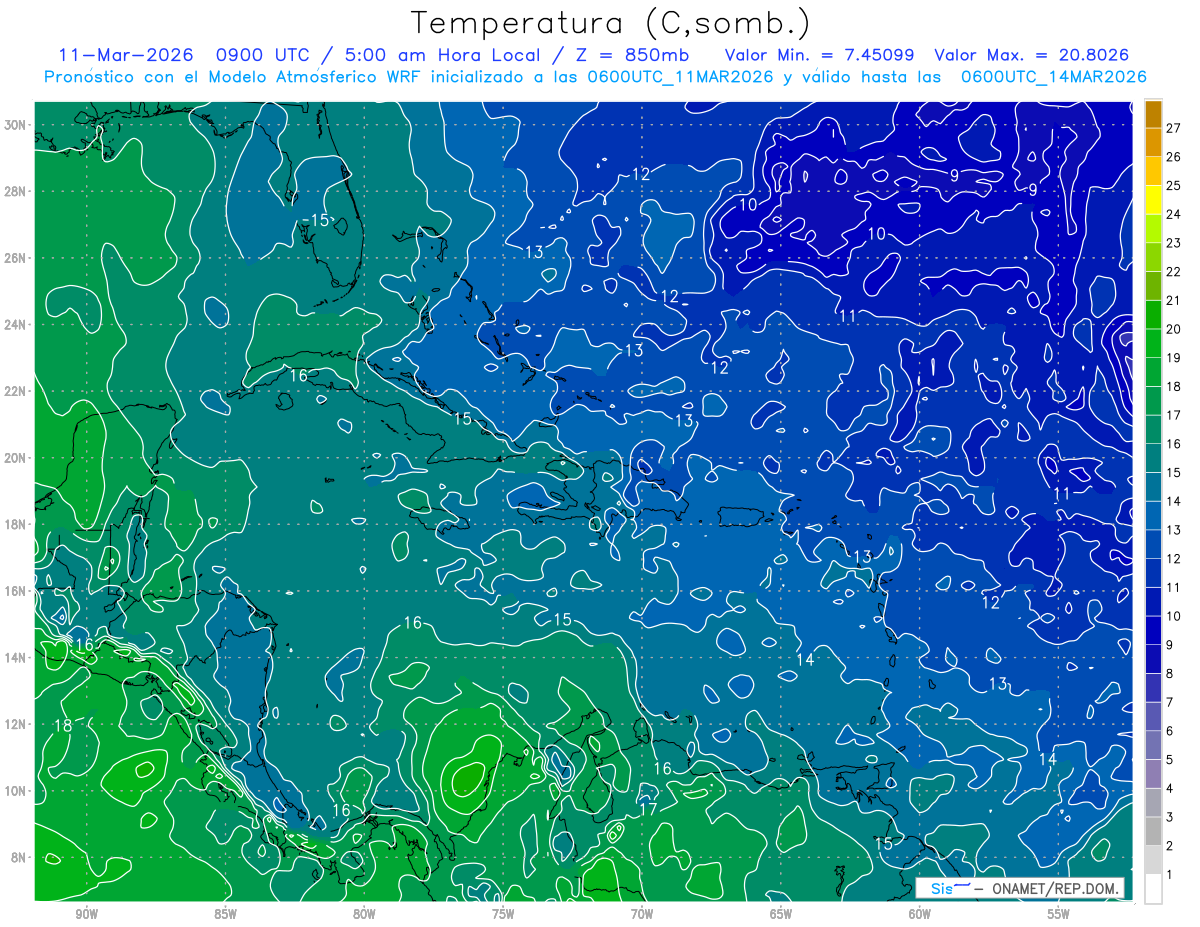Click the "Valor Max. = 20.8026" text
Image resolution: width=1200 pixels, height=927 pixels.
pyautogui.click(x=1033, y=54)
